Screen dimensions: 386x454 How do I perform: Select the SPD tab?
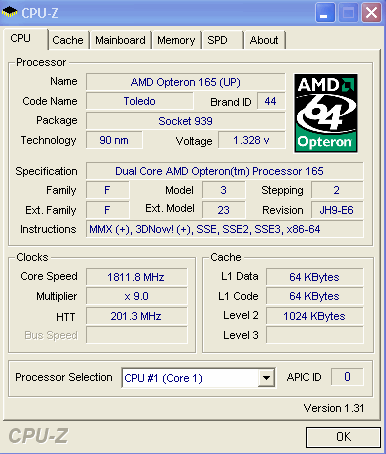222,40
